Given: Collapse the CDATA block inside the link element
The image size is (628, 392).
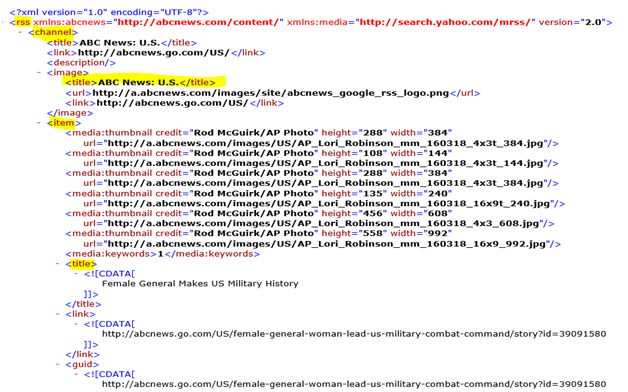Looking at the screenshot, I should (x=76, y=324).
